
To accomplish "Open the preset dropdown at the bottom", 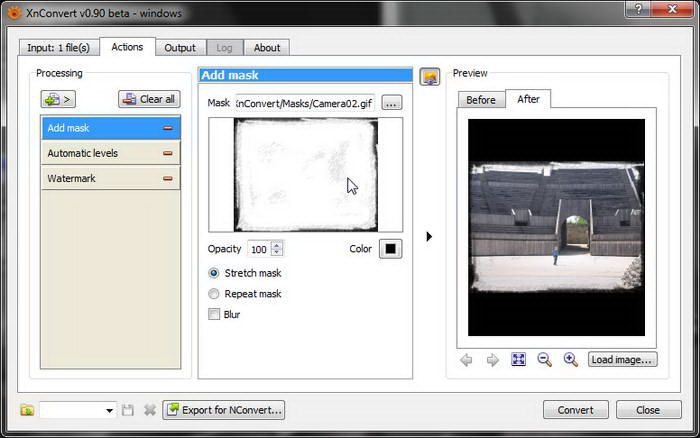I will (x=109, y=410).
